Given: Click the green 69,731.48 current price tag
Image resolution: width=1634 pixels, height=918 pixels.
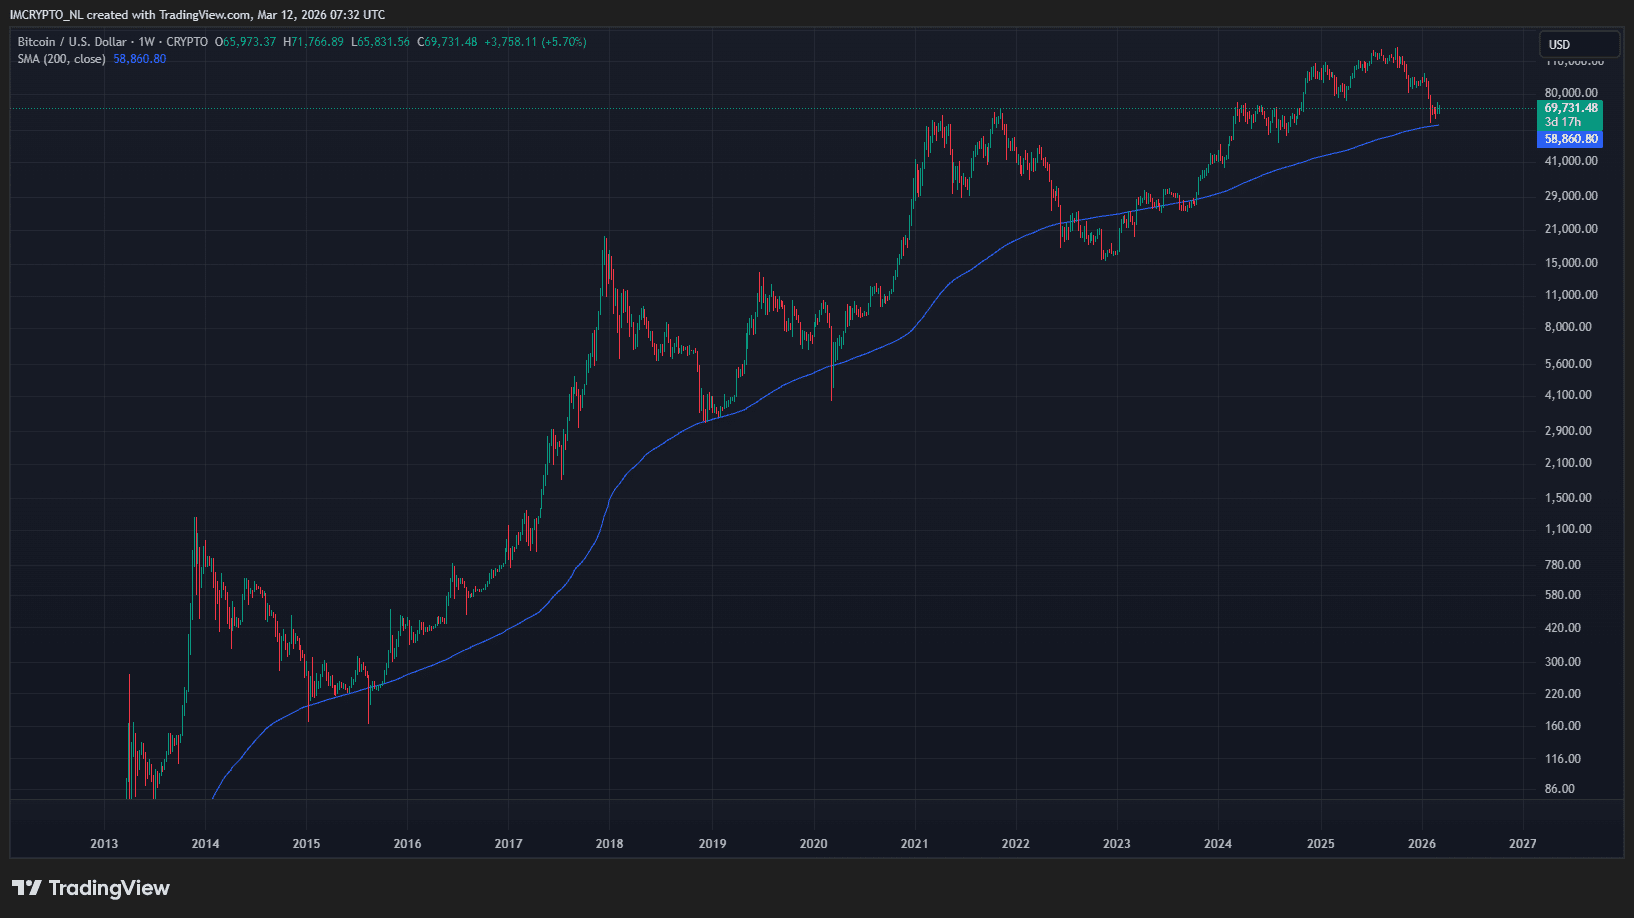Looking at the screenshot, I should coord(1570,108).
